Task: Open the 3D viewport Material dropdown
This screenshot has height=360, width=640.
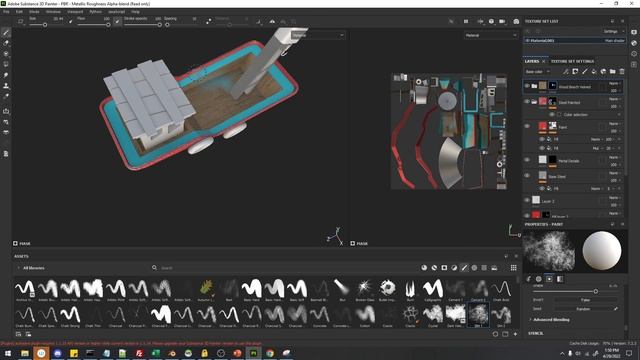Action: point(318,36)
